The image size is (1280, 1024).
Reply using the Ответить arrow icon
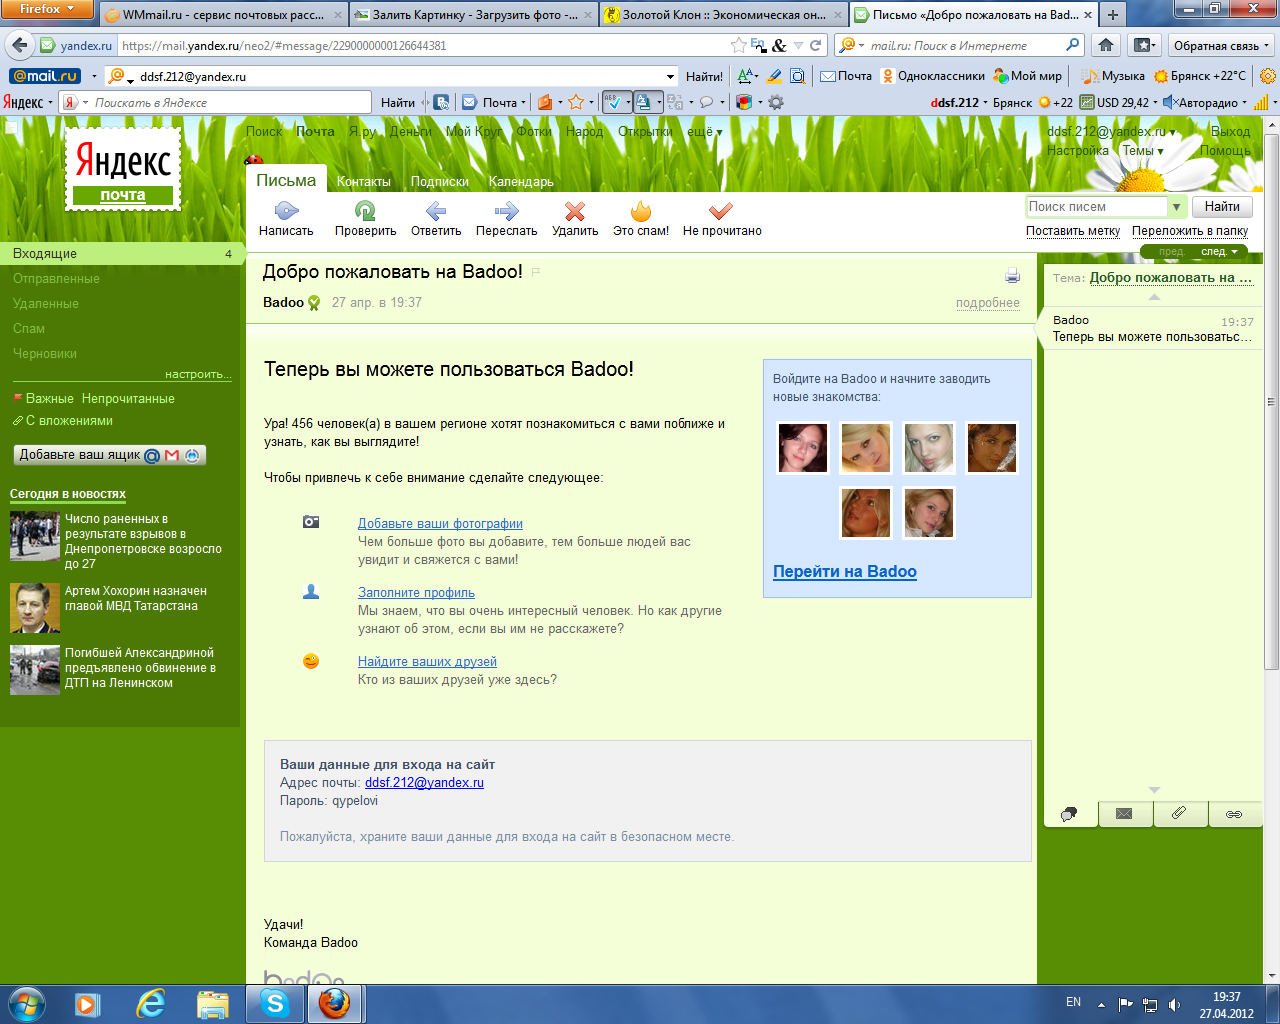pyautogui.click(x=436, y=211)
